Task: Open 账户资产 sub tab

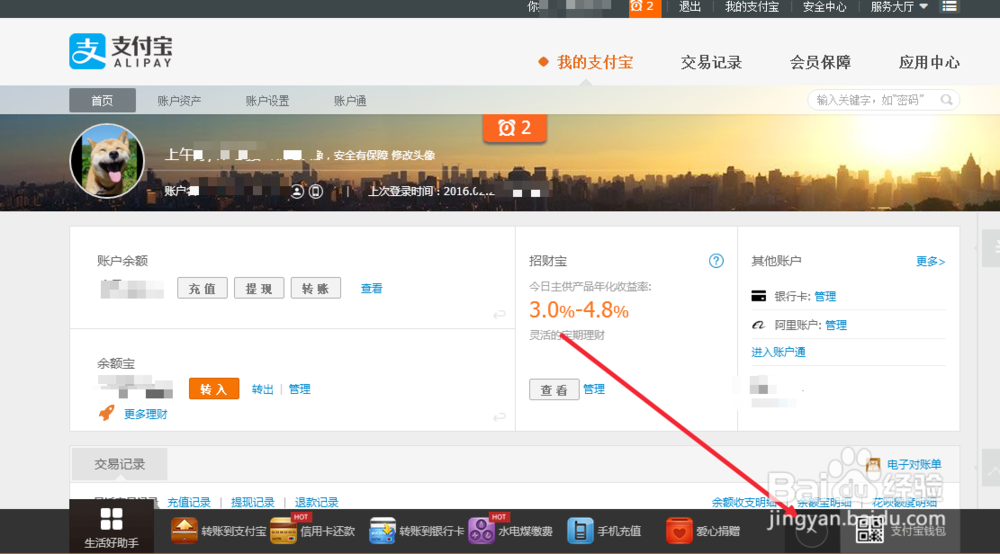Action: click(179, 101)
